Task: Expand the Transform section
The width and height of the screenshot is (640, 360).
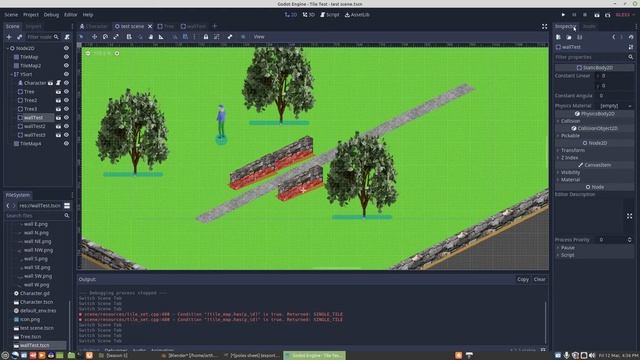Action: (594, 151)
